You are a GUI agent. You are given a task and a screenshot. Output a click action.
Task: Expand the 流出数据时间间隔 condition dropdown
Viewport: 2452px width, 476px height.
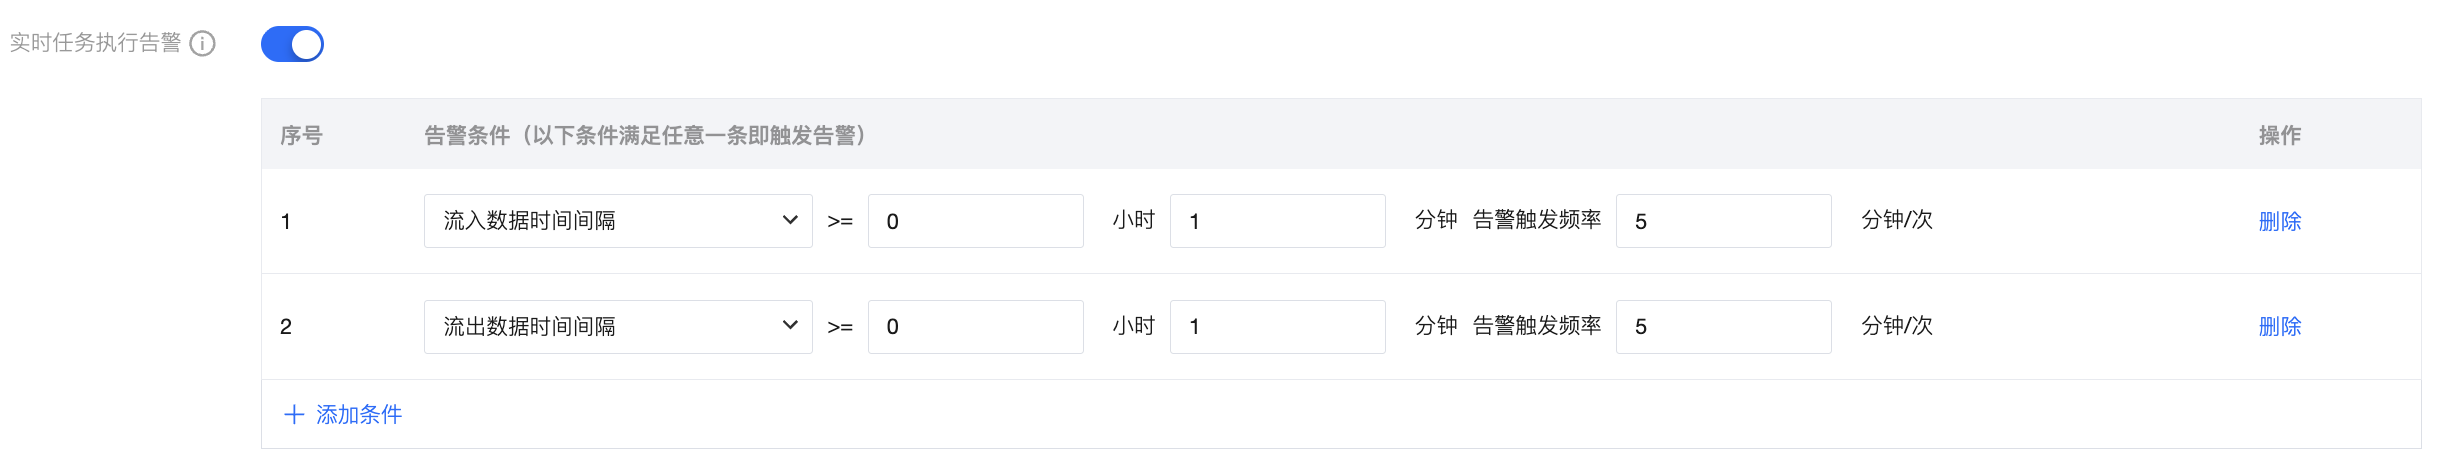pyautogui.click(x=618, y=327)
